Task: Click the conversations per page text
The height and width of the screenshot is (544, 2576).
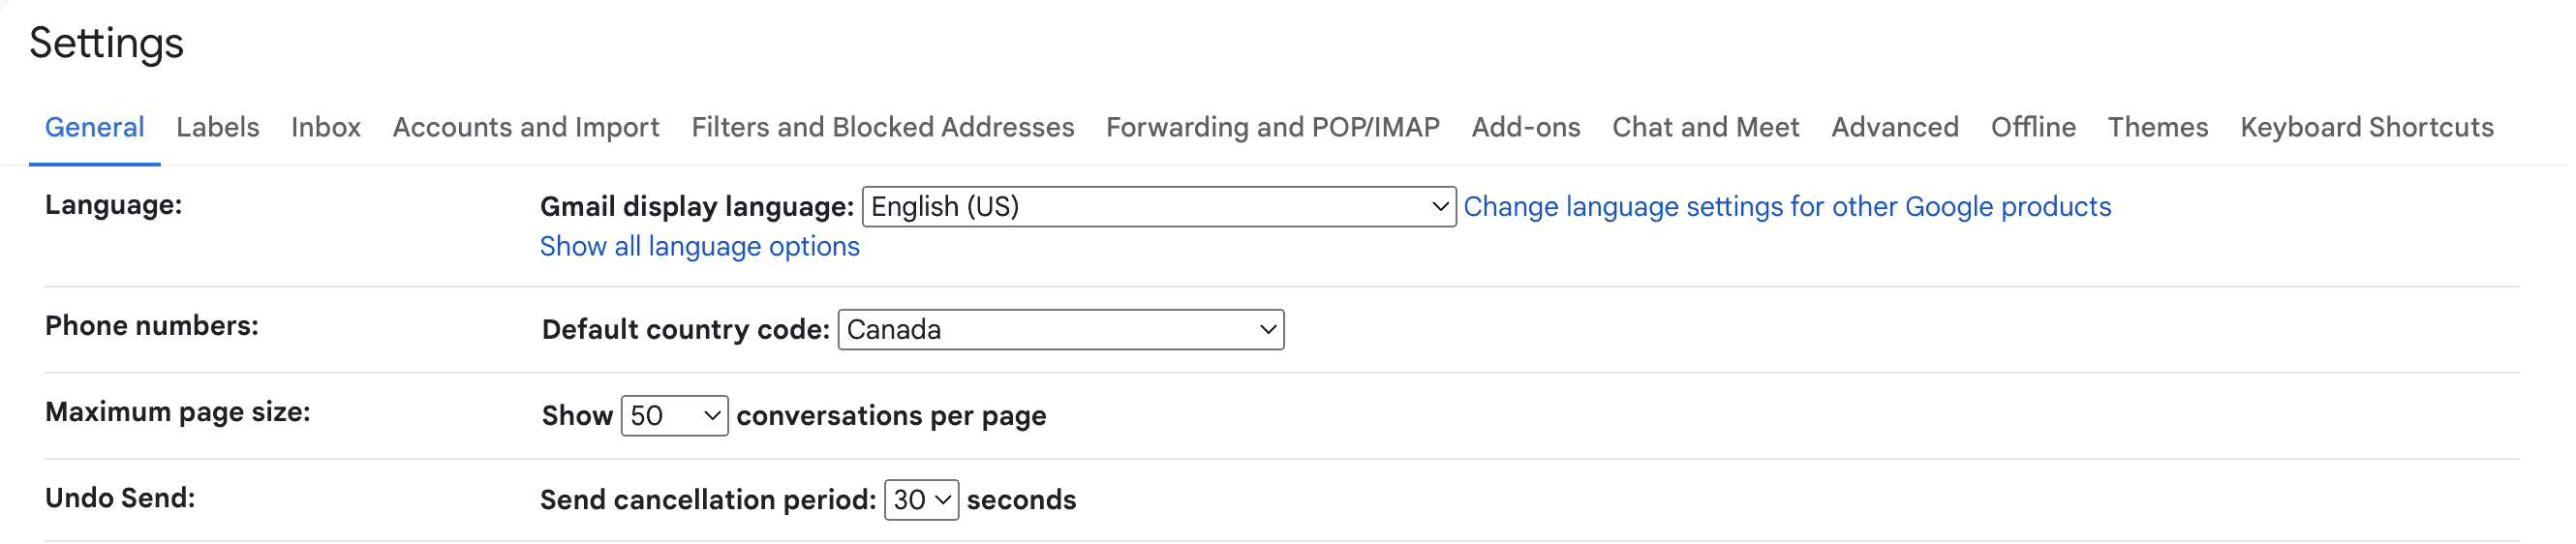Action: 892,416
